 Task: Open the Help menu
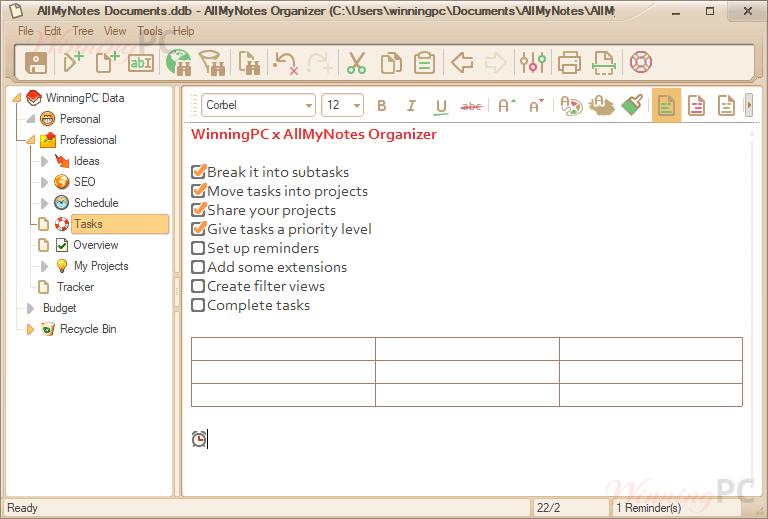(184, 31)
